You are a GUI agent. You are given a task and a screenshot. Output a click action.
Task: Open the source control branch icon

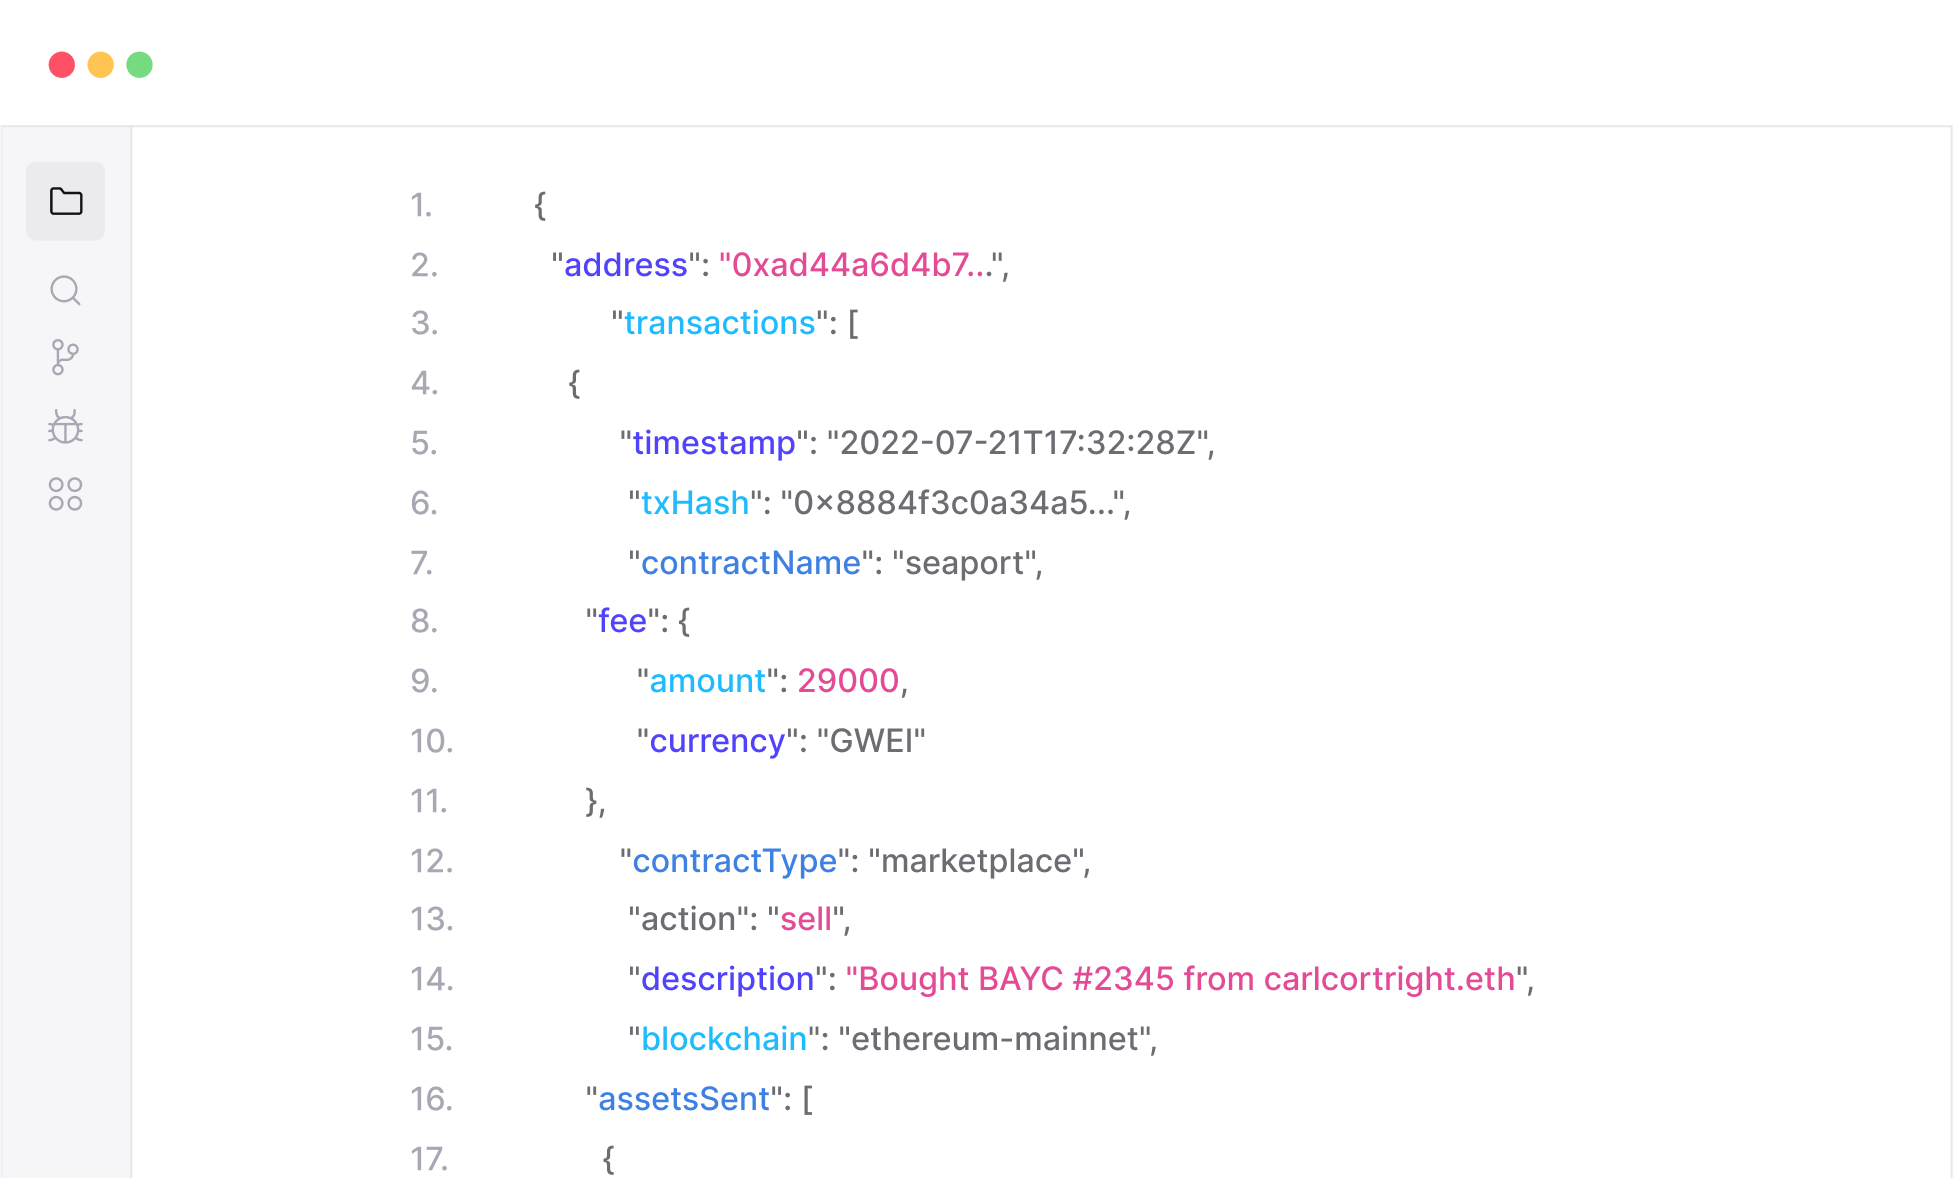click(x=65, y=357)
